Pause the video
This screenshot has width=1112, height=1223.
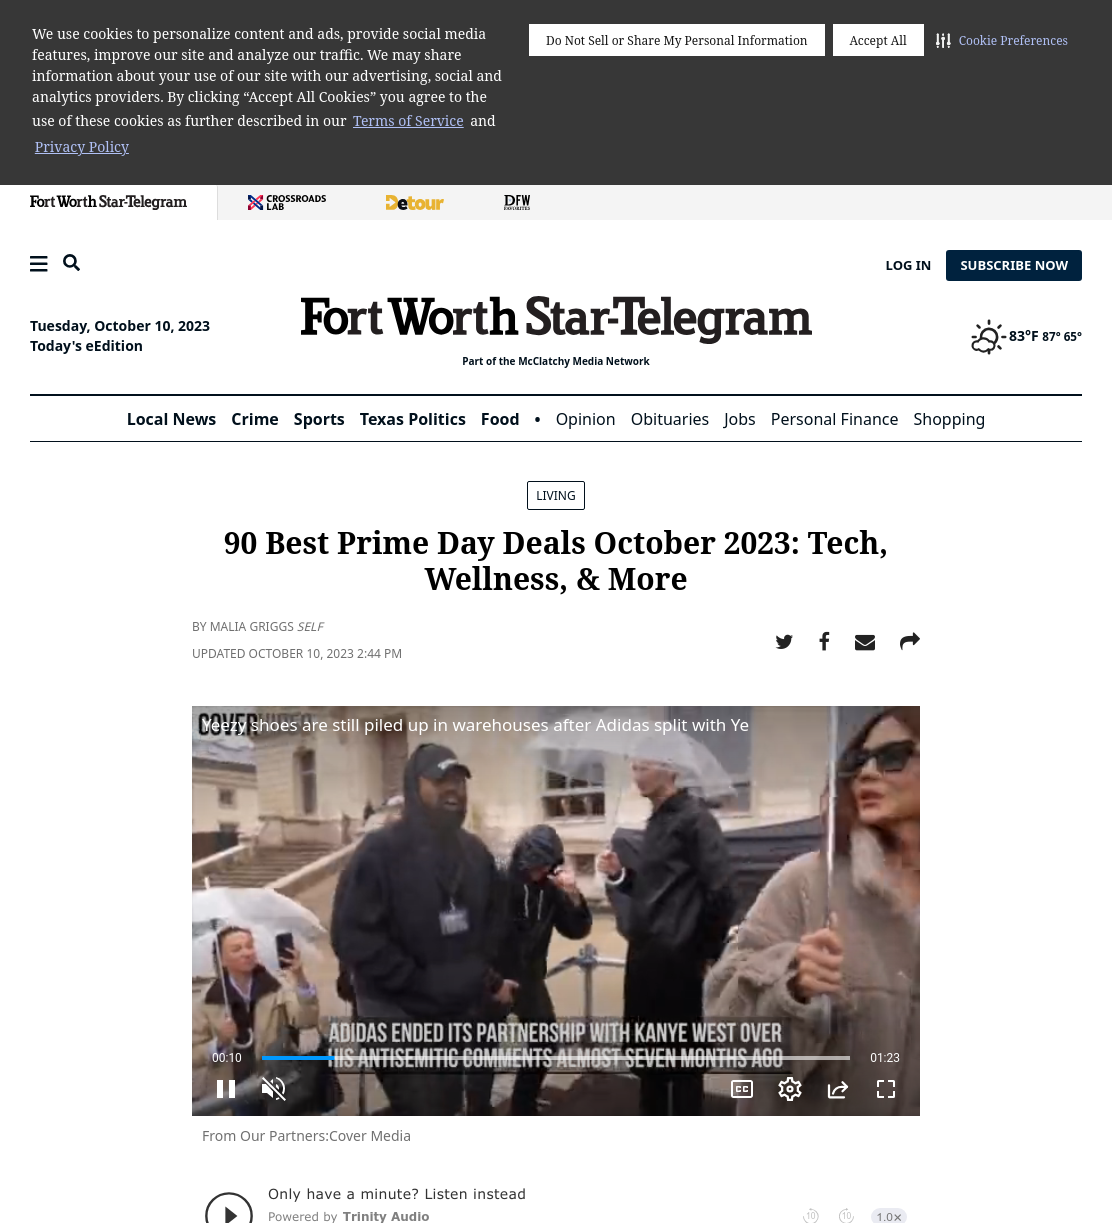pyautogui.click(x=226, y=1089)
